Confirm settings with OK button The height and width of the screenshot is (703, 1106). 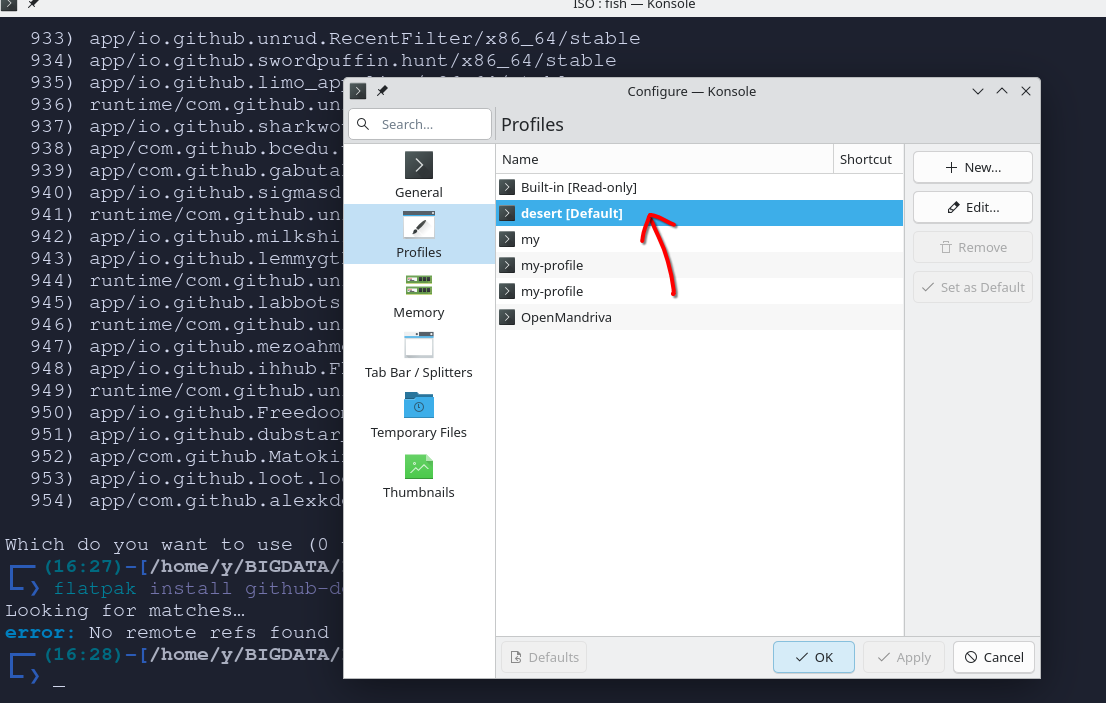click(x=814, y=657)
